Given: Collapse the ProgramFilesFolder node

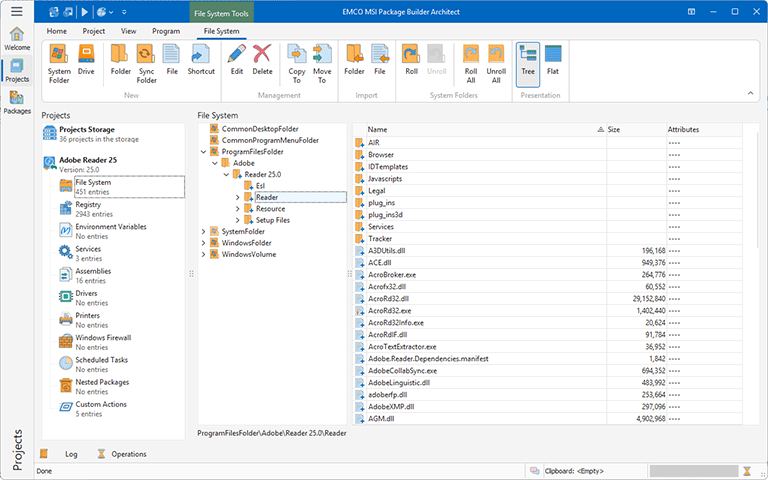Looking at the screenshot, I should click(204, 152).
